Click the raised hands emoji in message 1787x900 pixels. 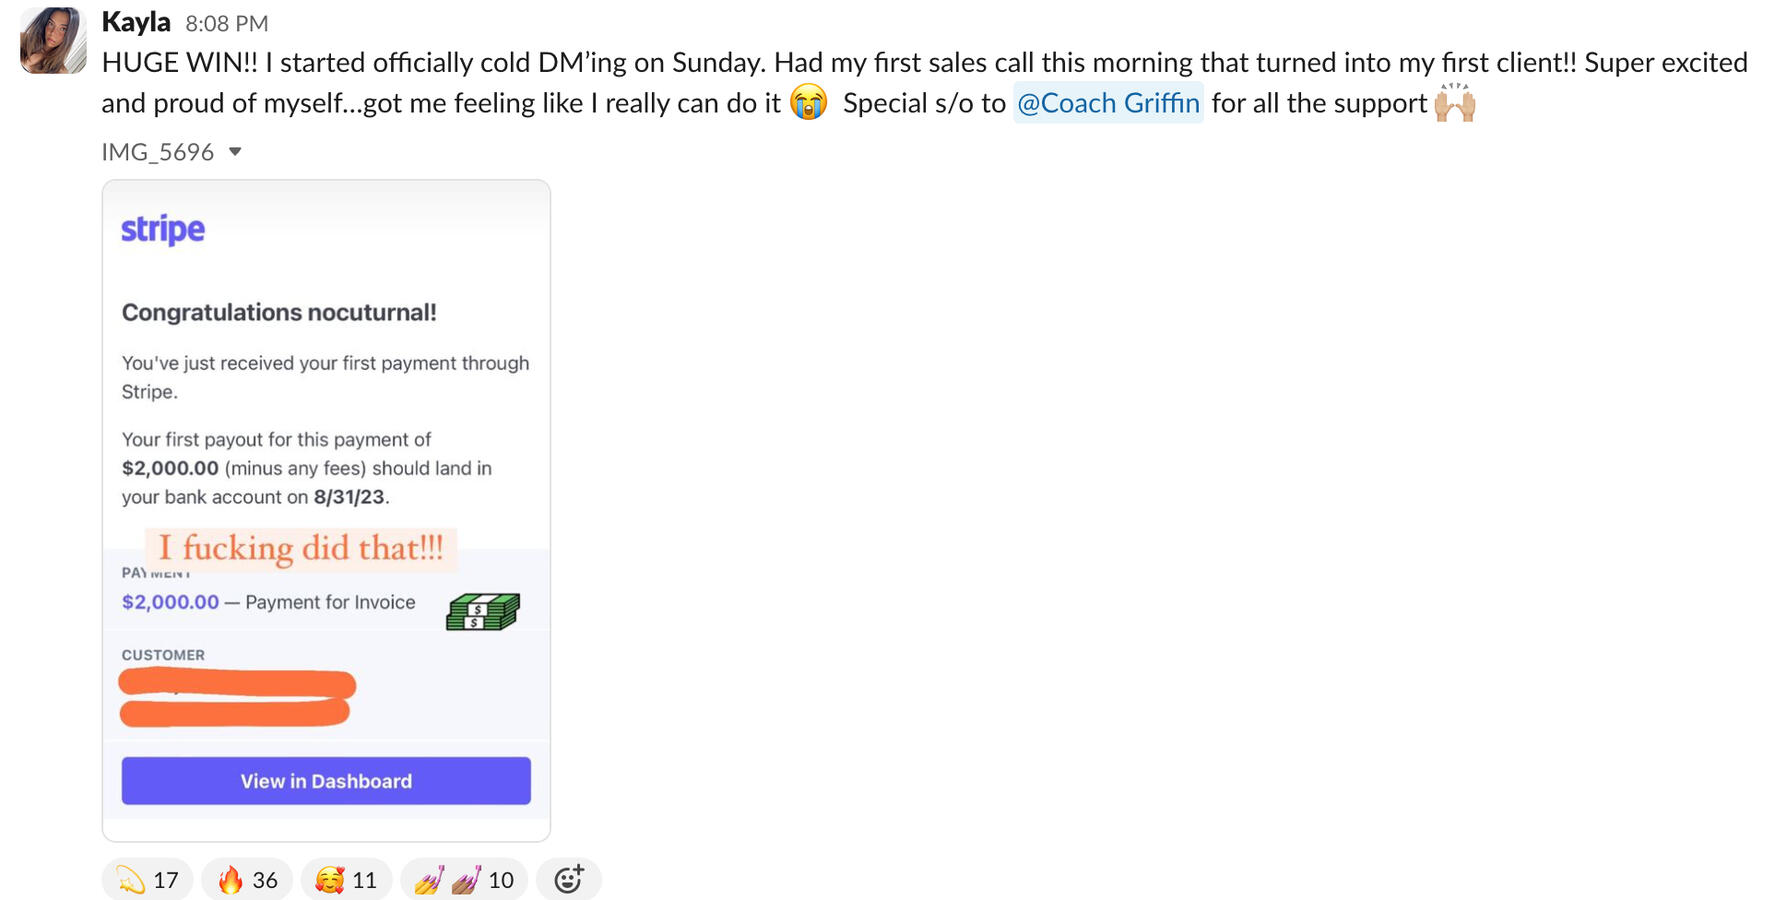point(1454,103)
